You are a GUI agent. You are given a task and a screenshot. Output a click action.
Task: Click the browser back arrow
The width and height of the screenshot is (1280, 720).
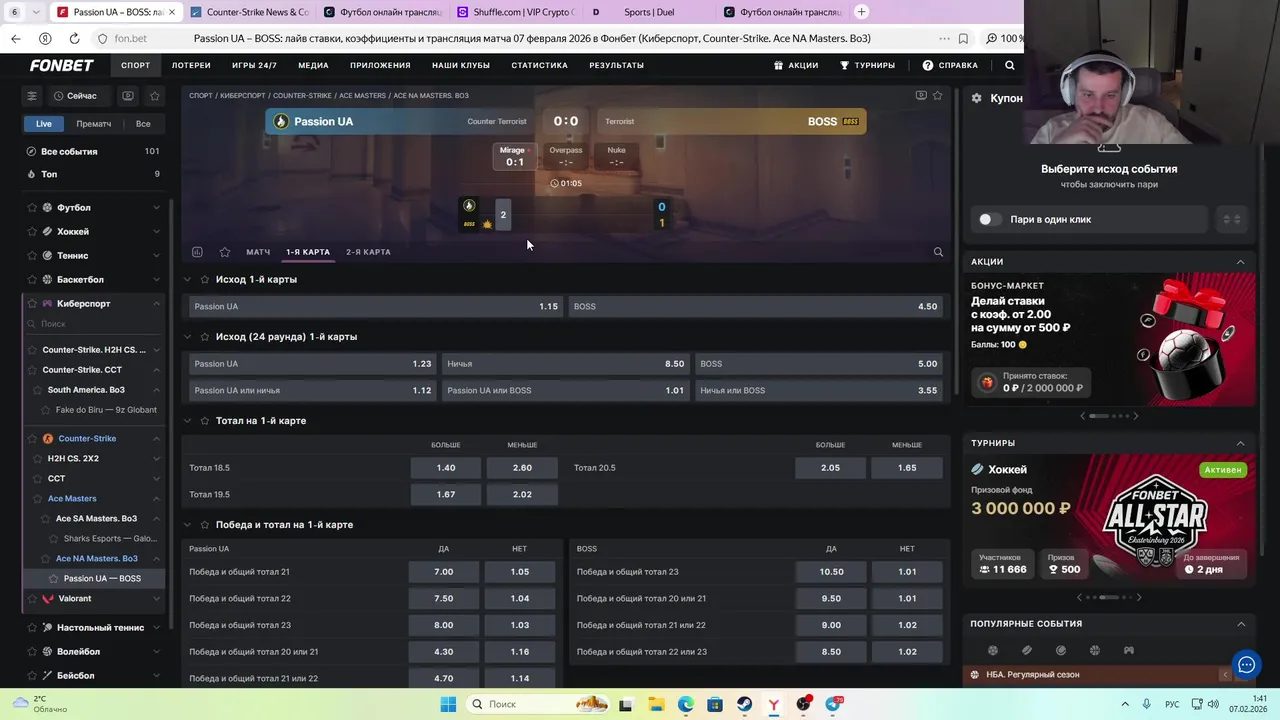coord(15,38)
